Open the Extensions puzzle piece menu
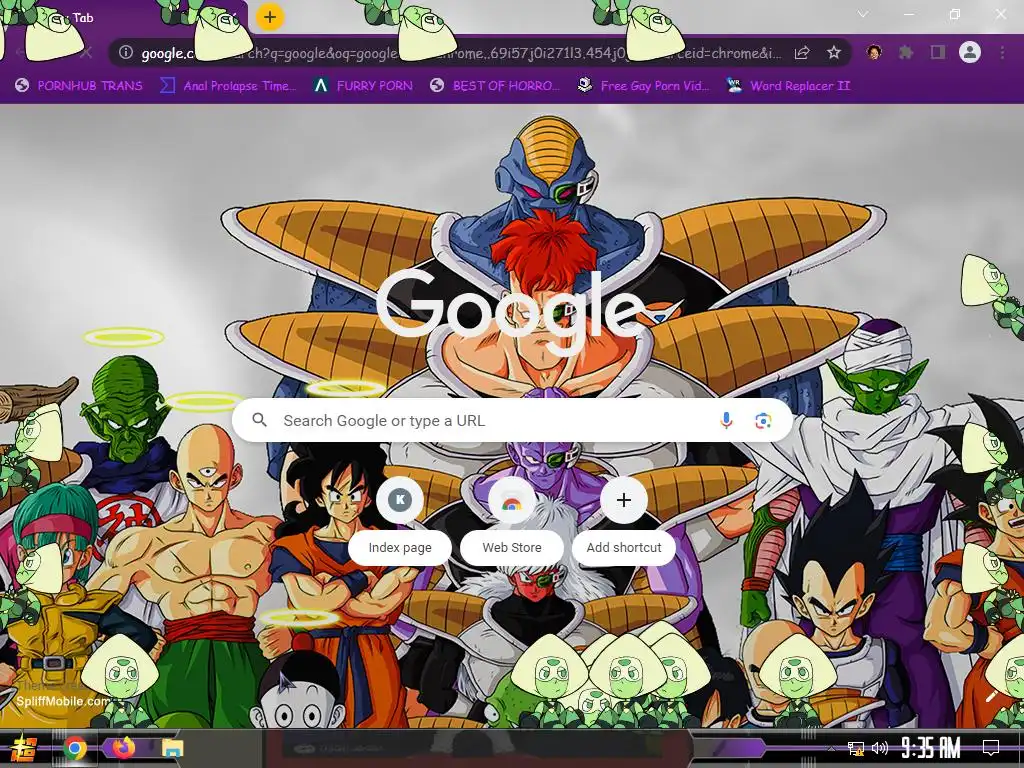The width and height of the screenshot is (1024, 768). click(906, 52)
